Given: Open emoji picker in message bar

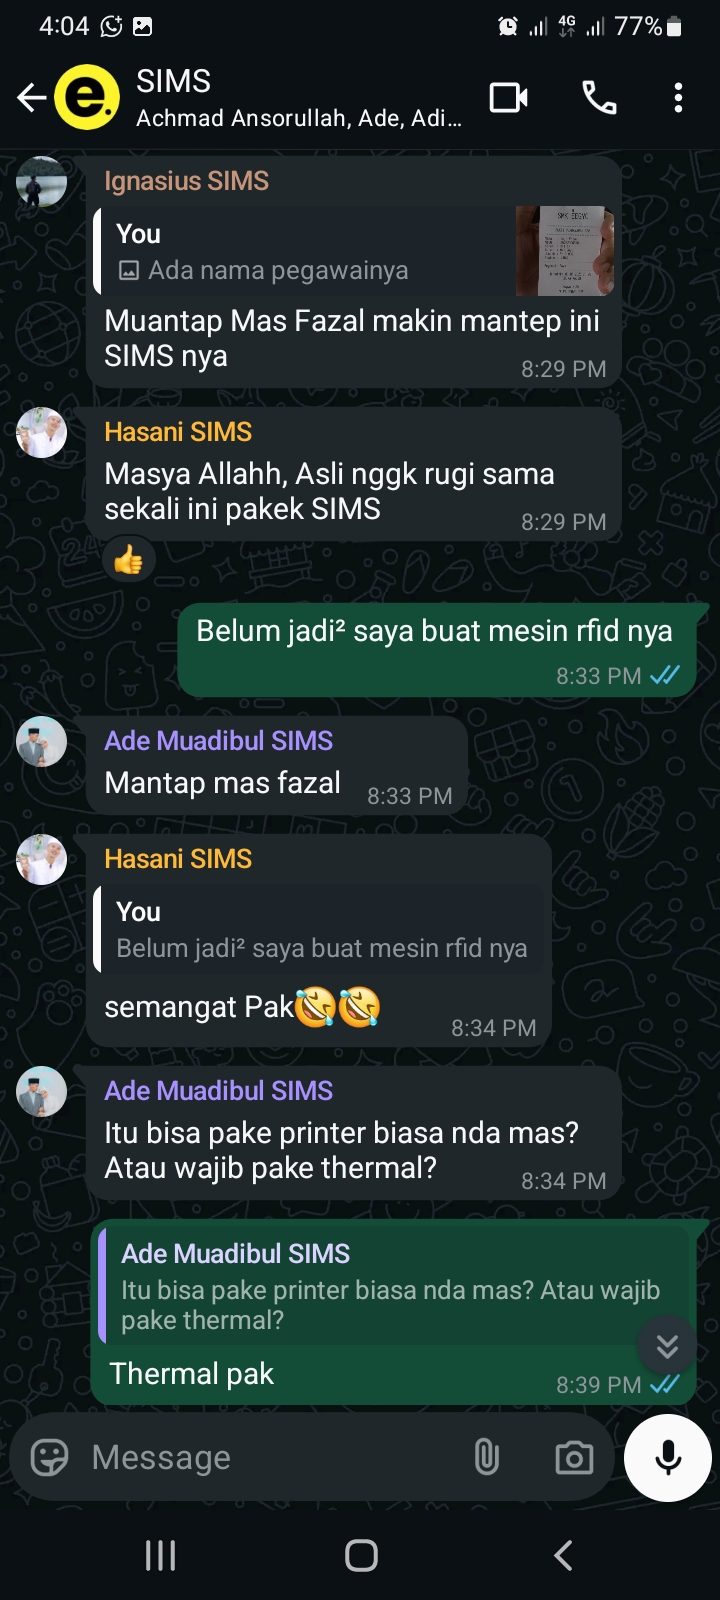Looking at the screenshot, I should point(49,1457).
